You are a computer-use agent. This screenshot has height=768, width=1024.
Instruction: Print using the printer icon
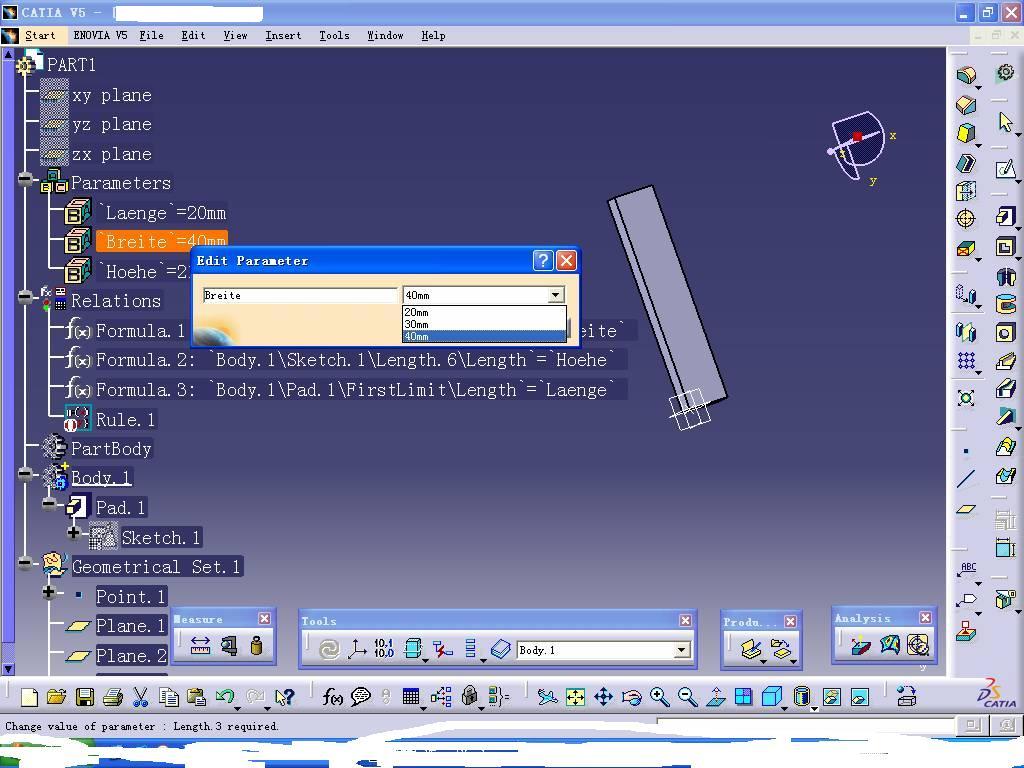pyautogui.click(x=113, y=697)
